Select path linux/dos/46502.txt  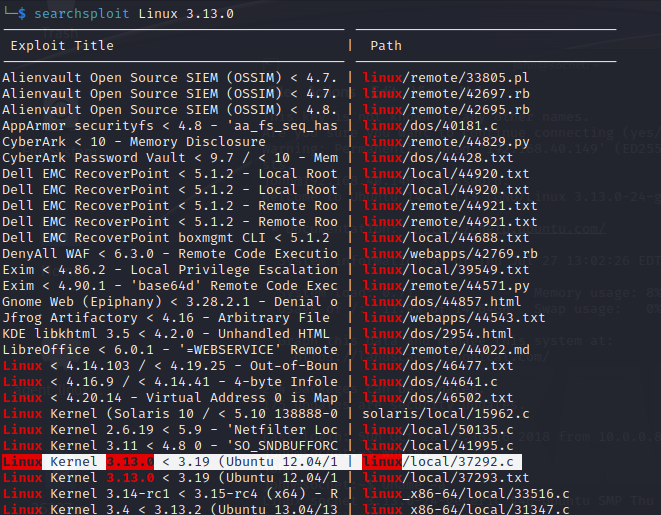(438, 398)
